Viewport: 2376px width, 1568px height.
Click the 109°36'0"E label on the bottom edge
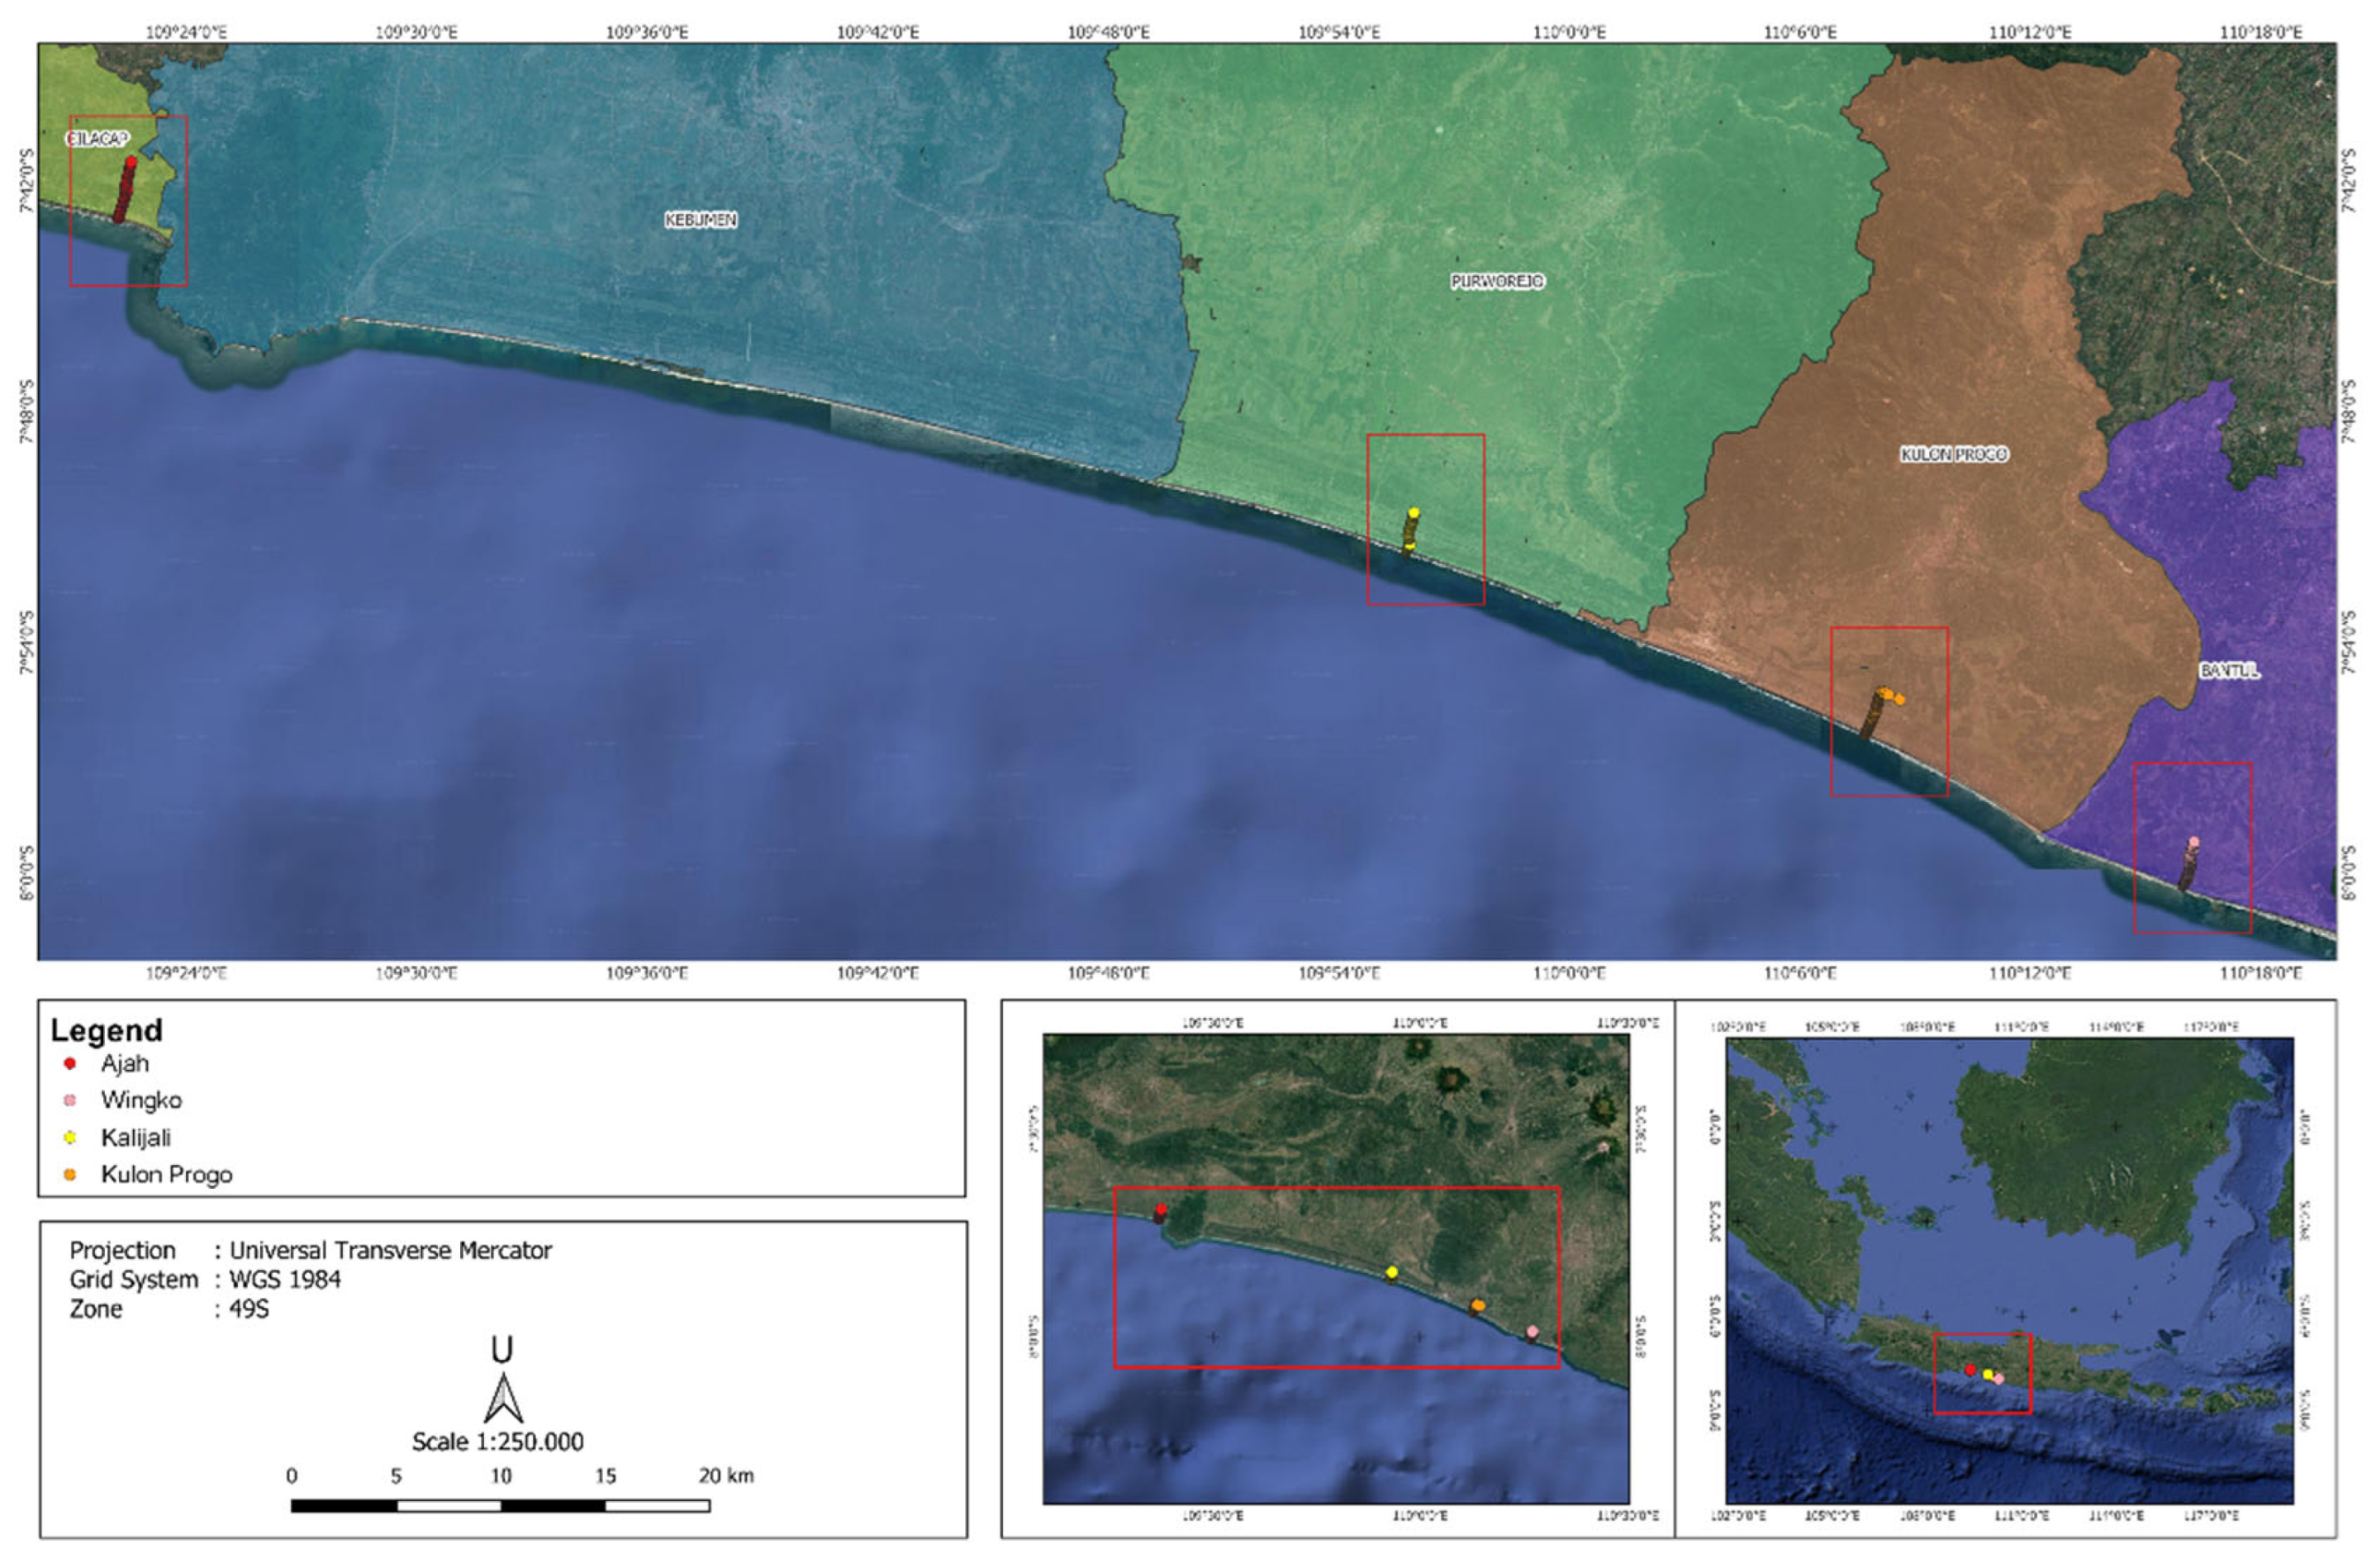[647, 973]
